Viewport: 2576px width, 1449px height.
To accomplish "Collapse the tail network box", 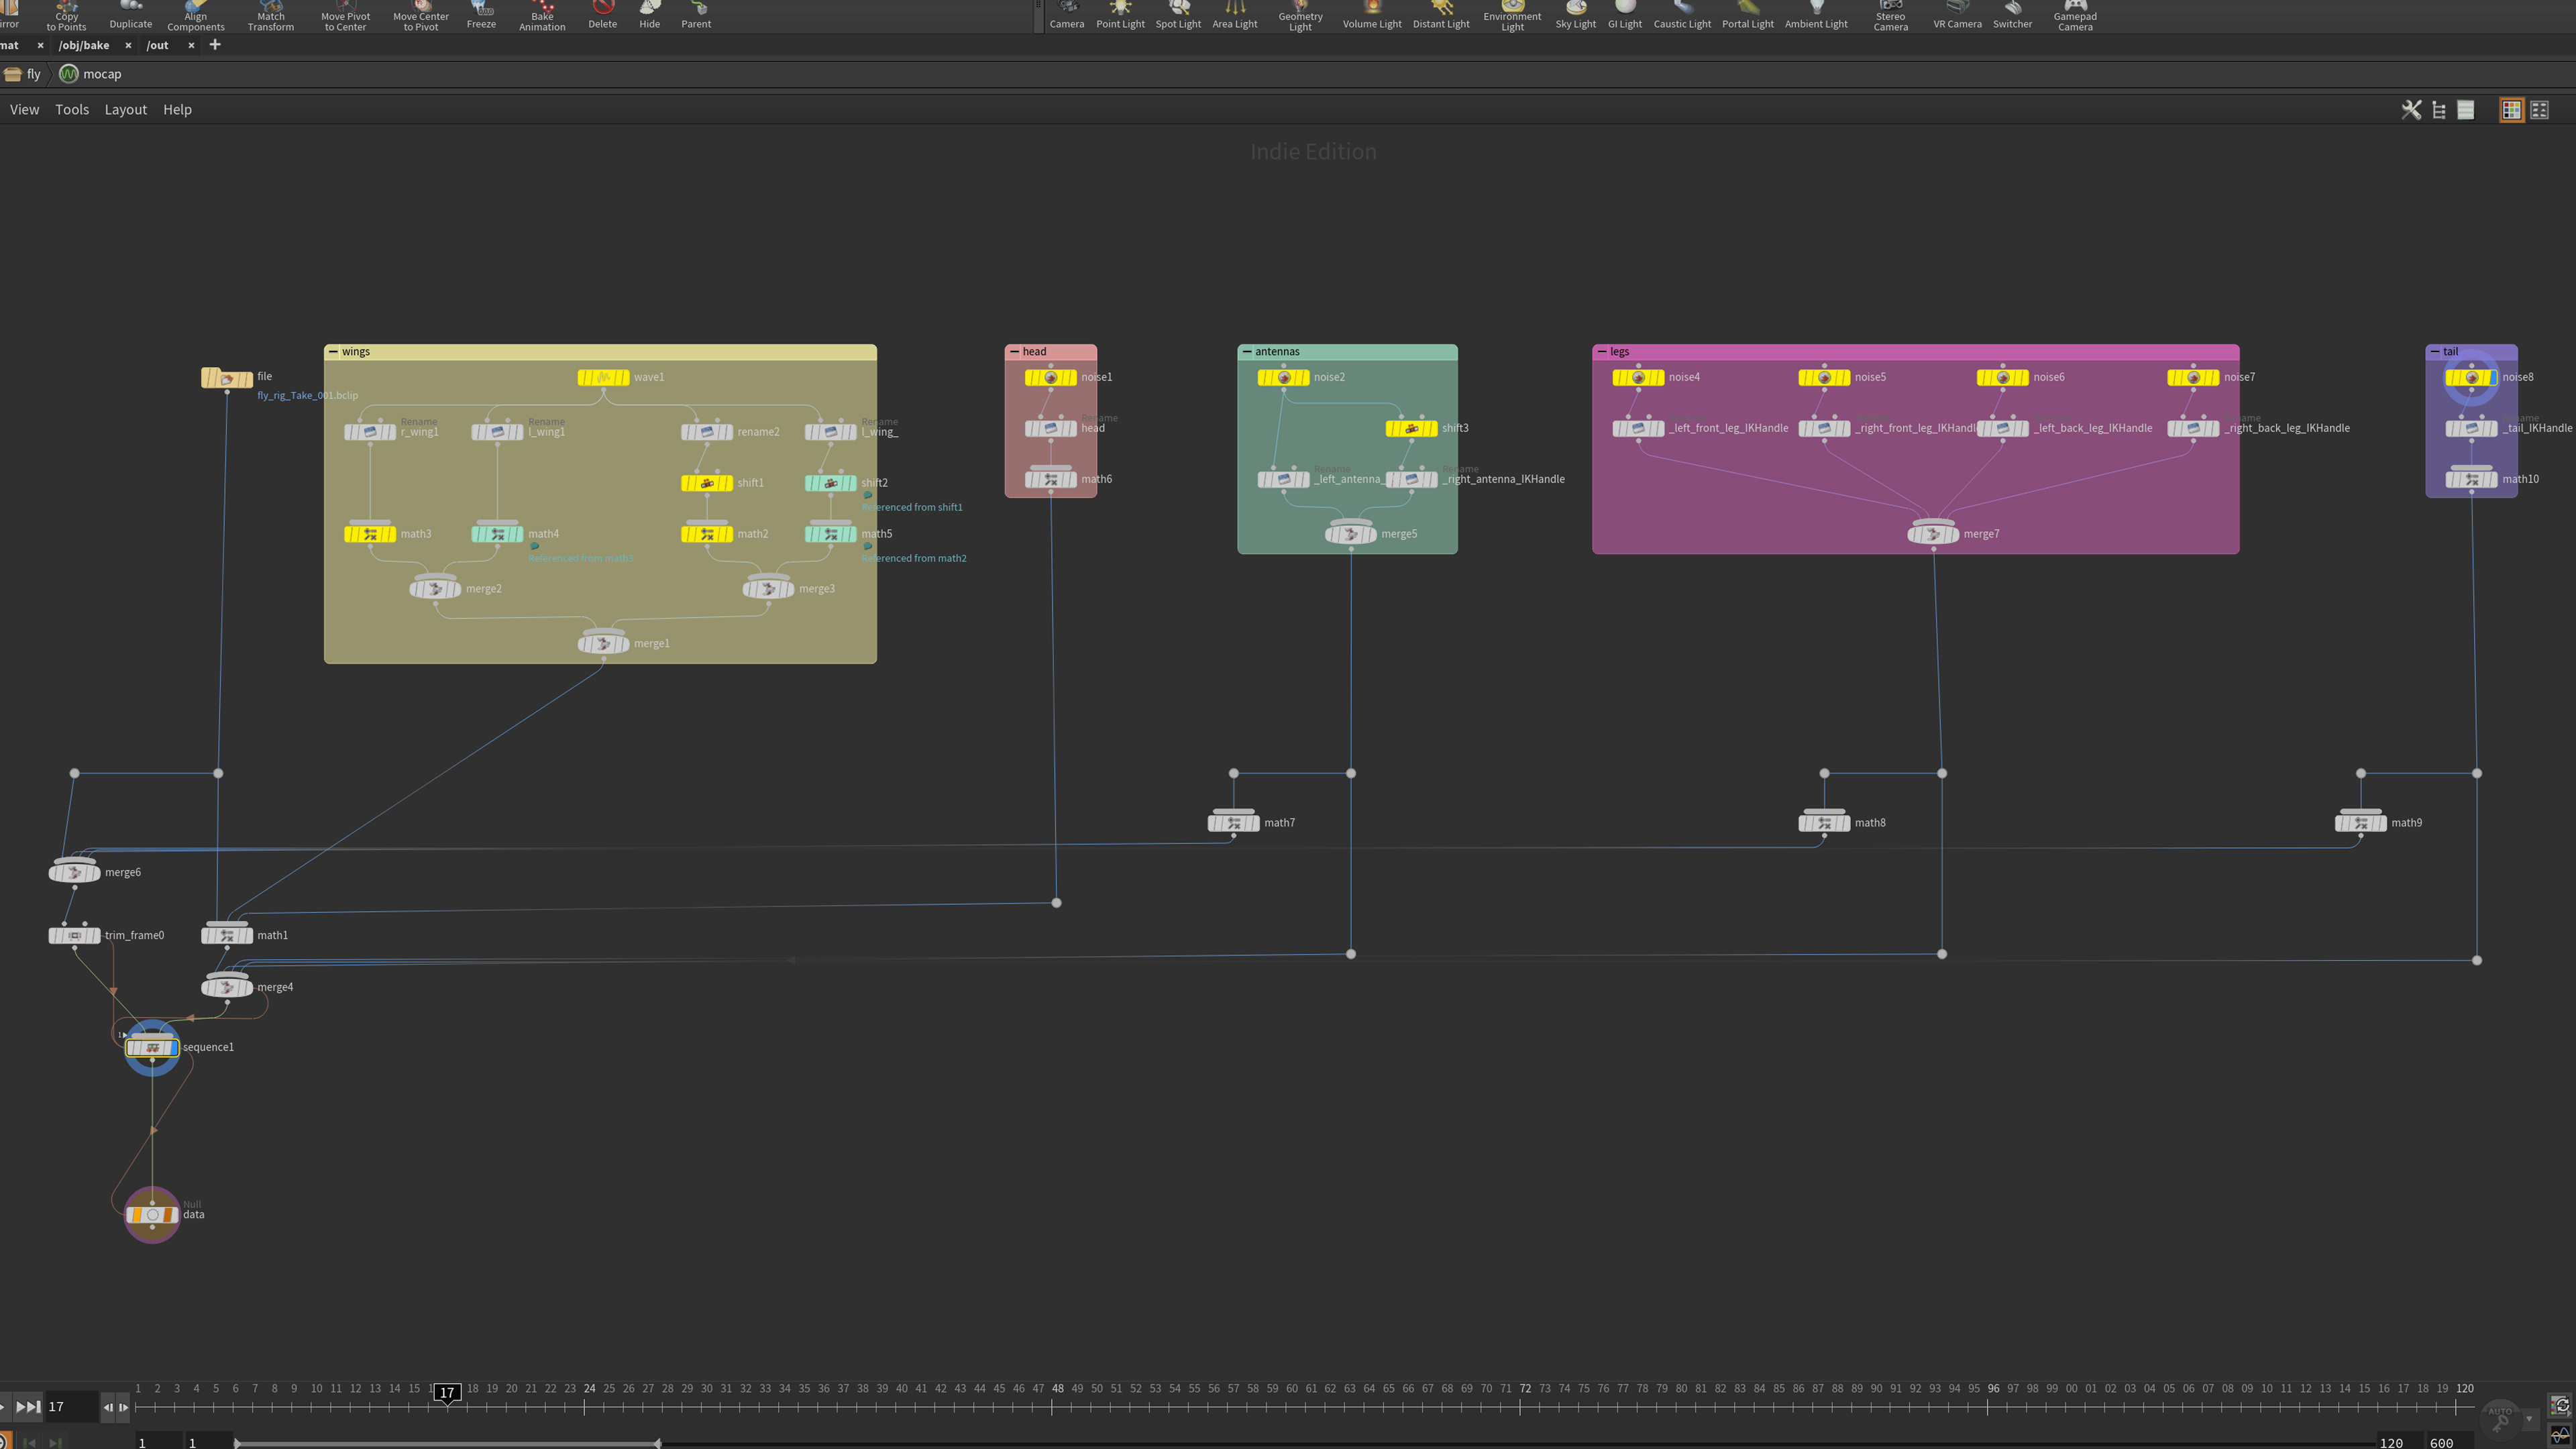I will pos(2435,352).
